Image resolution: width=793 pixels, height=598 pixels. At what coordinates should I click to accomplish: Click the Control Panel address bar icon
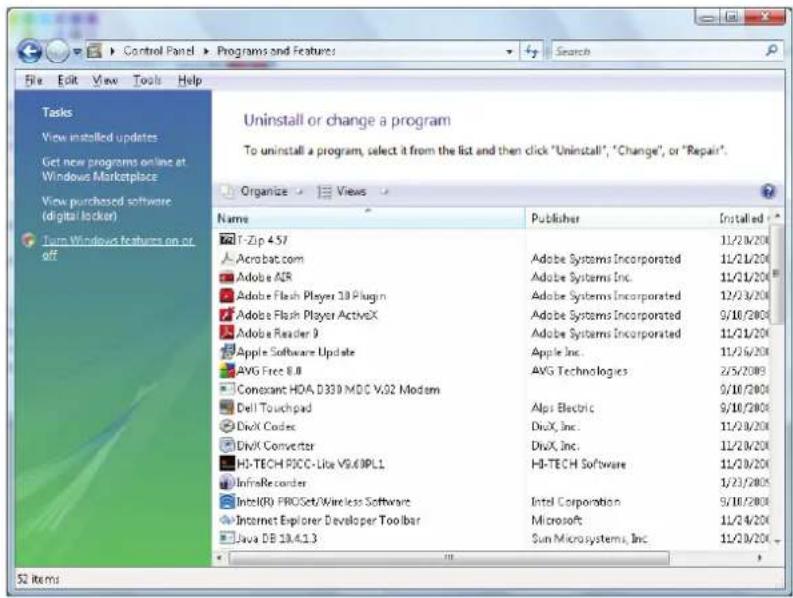coord(94,51)
